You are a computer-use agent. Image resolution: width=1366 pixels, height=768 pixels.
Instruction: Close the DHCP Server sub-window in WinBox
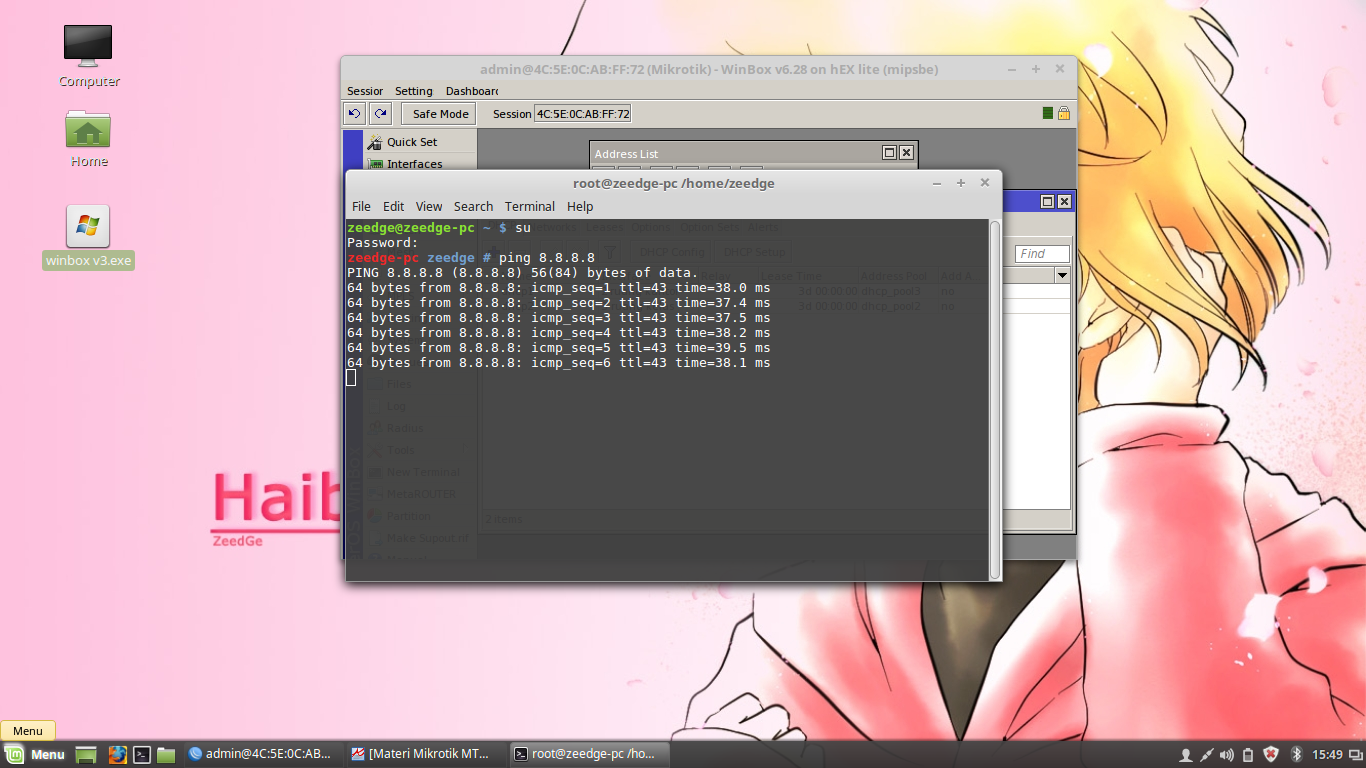coord(1065,201)
